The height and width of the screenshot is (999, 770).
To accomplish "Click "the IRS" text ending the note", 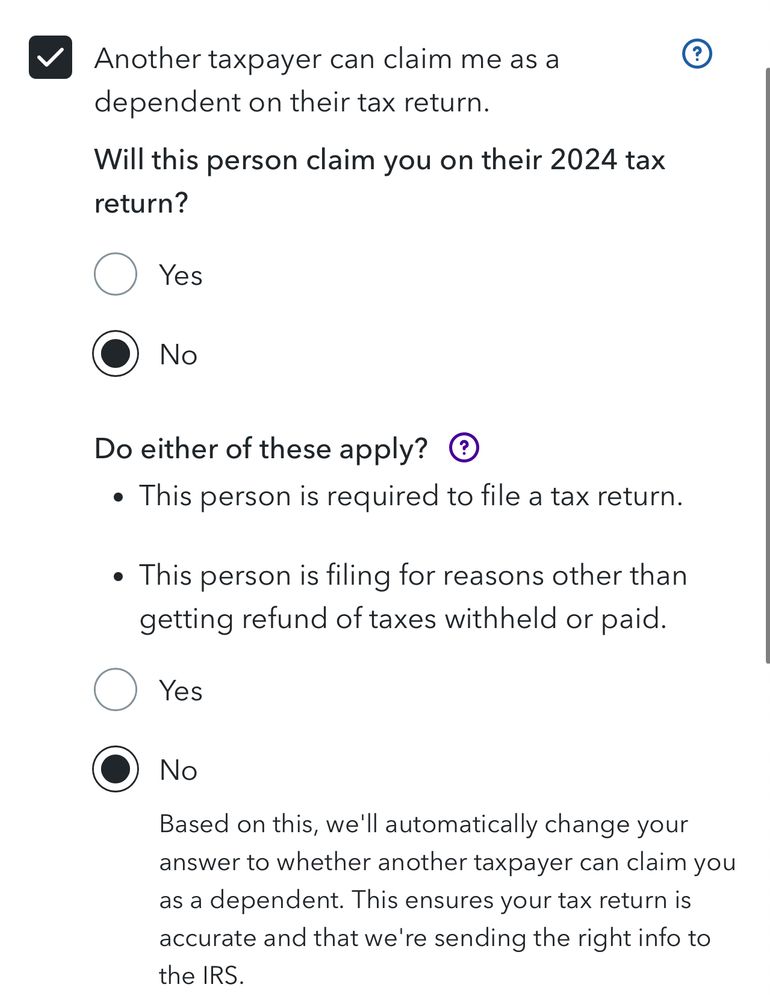I will click(x=201, y=975).
